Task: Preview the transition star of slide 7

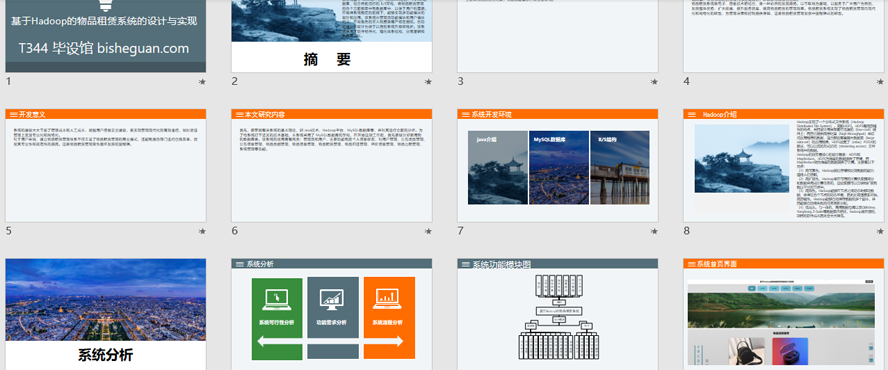Action: click(x=654, y=232)
